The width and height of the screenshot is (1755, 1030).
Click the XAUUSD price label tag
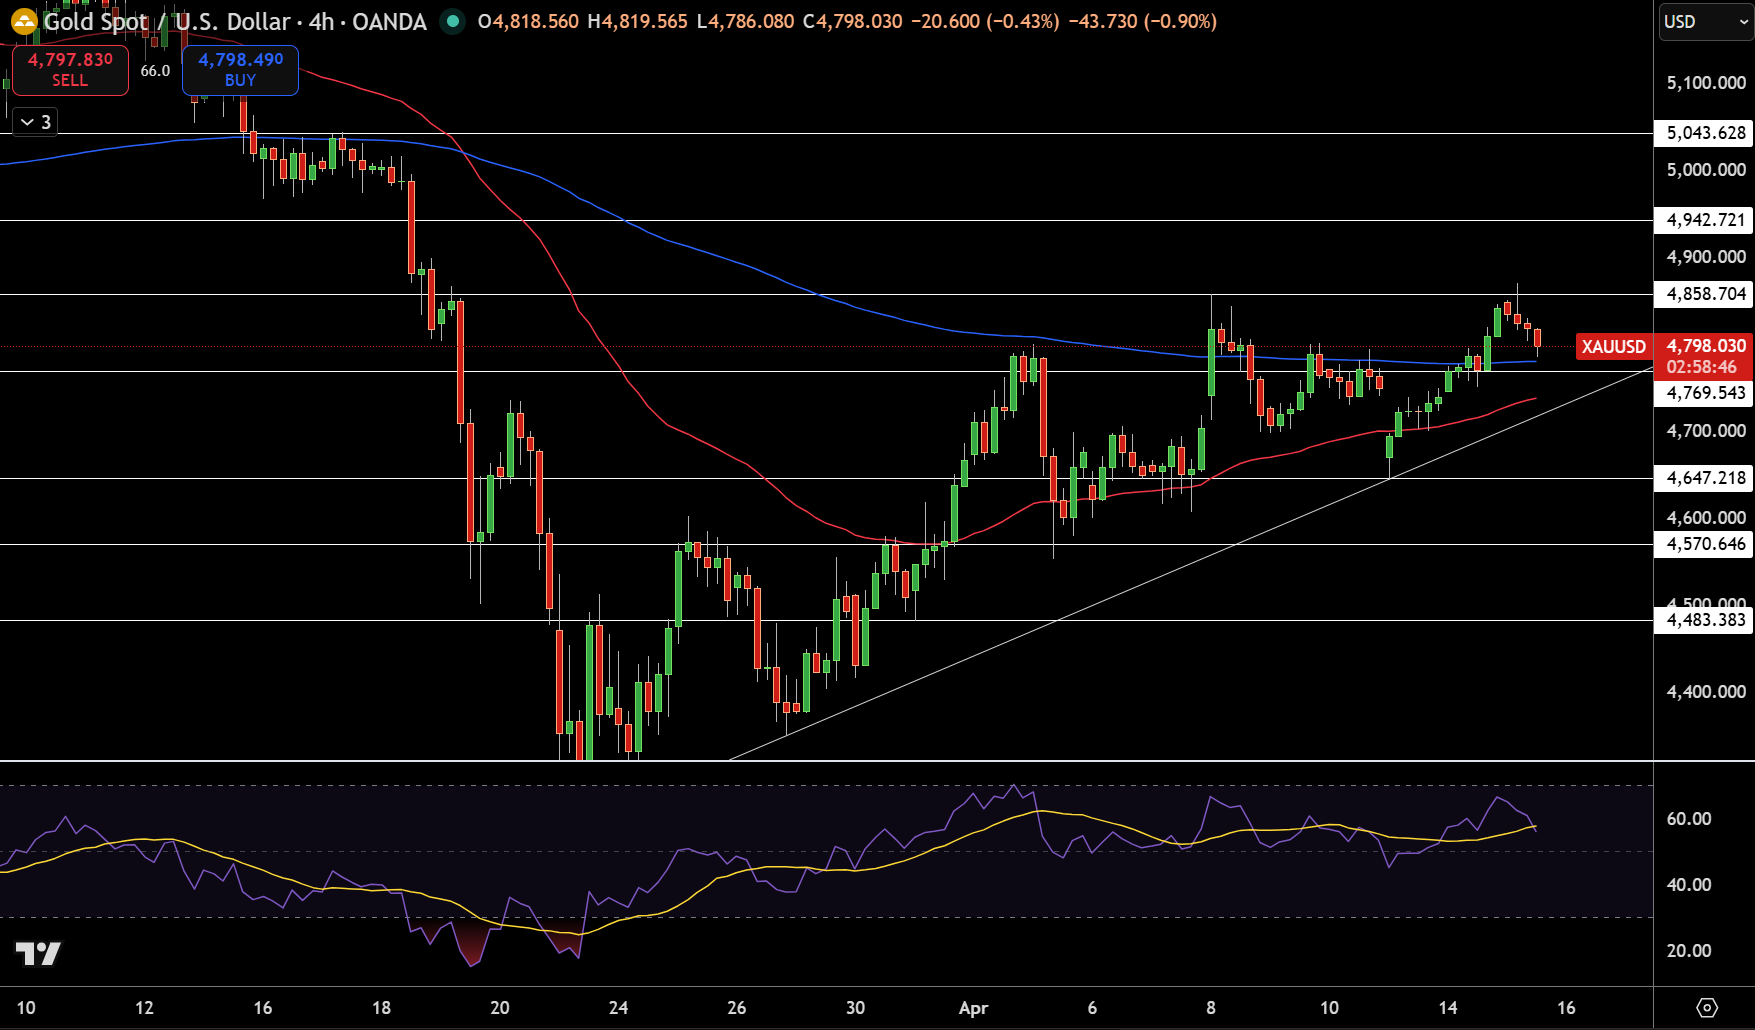coord(1613,346)
